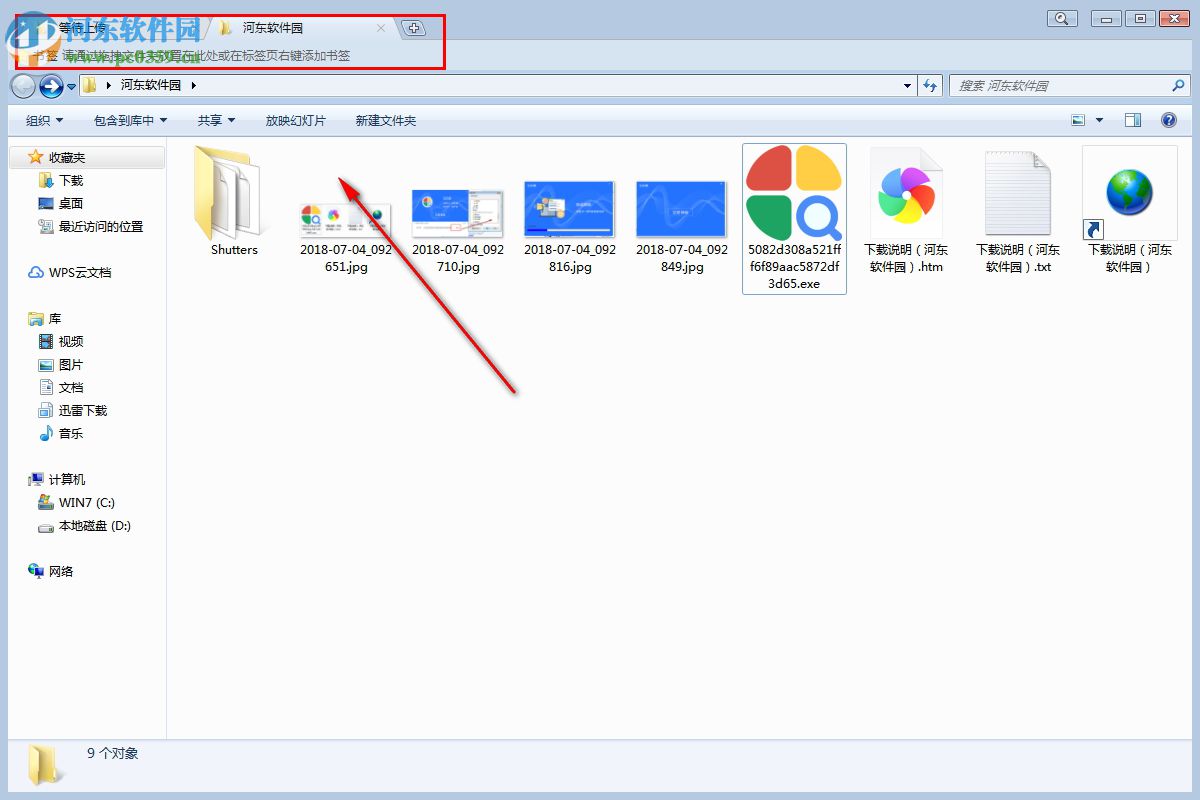The width and height of the screenshot is (1200, 800).
Task: Open Help with the question mark icon
Action: (1168, 120)
